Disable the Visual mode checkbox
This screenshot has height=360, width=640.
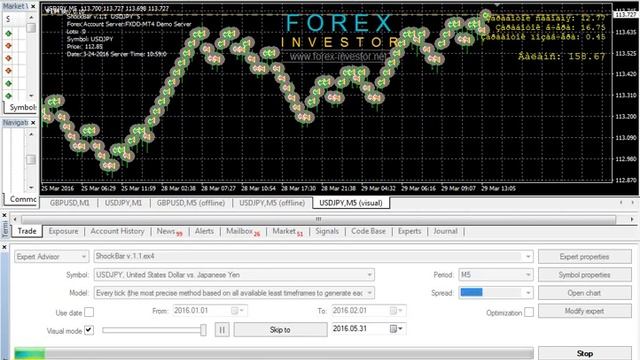tap(89, 330)
